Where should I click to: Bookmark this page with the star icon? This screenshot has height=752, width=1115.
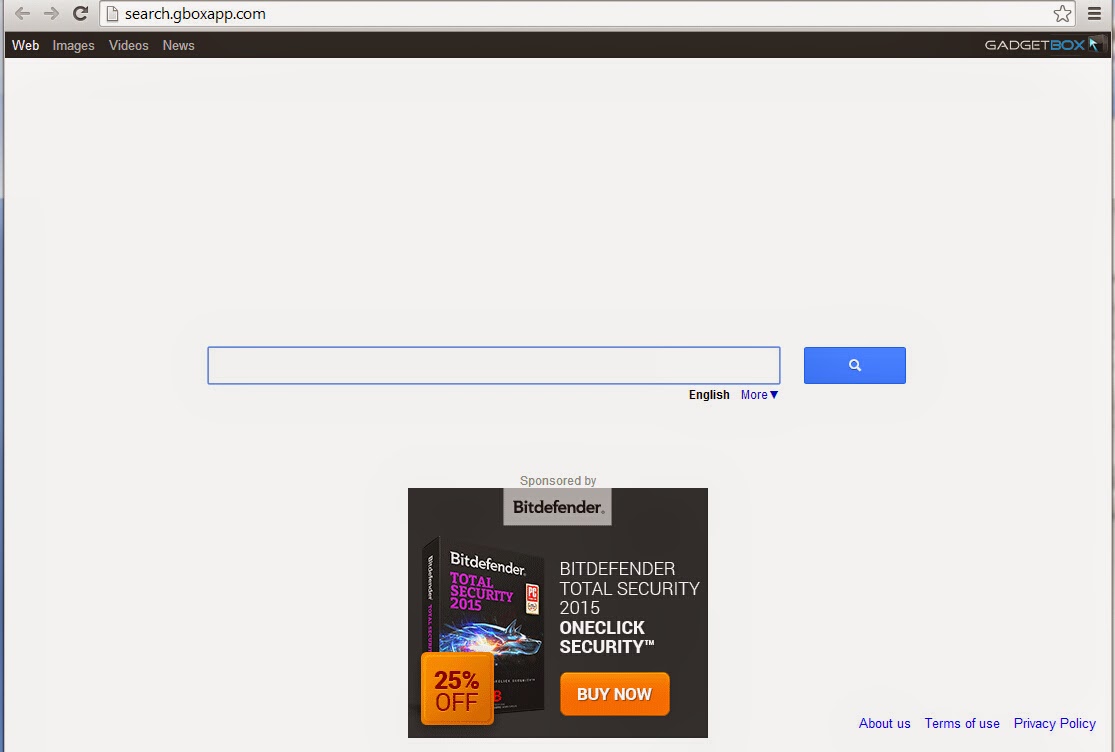coord(1062,14)
